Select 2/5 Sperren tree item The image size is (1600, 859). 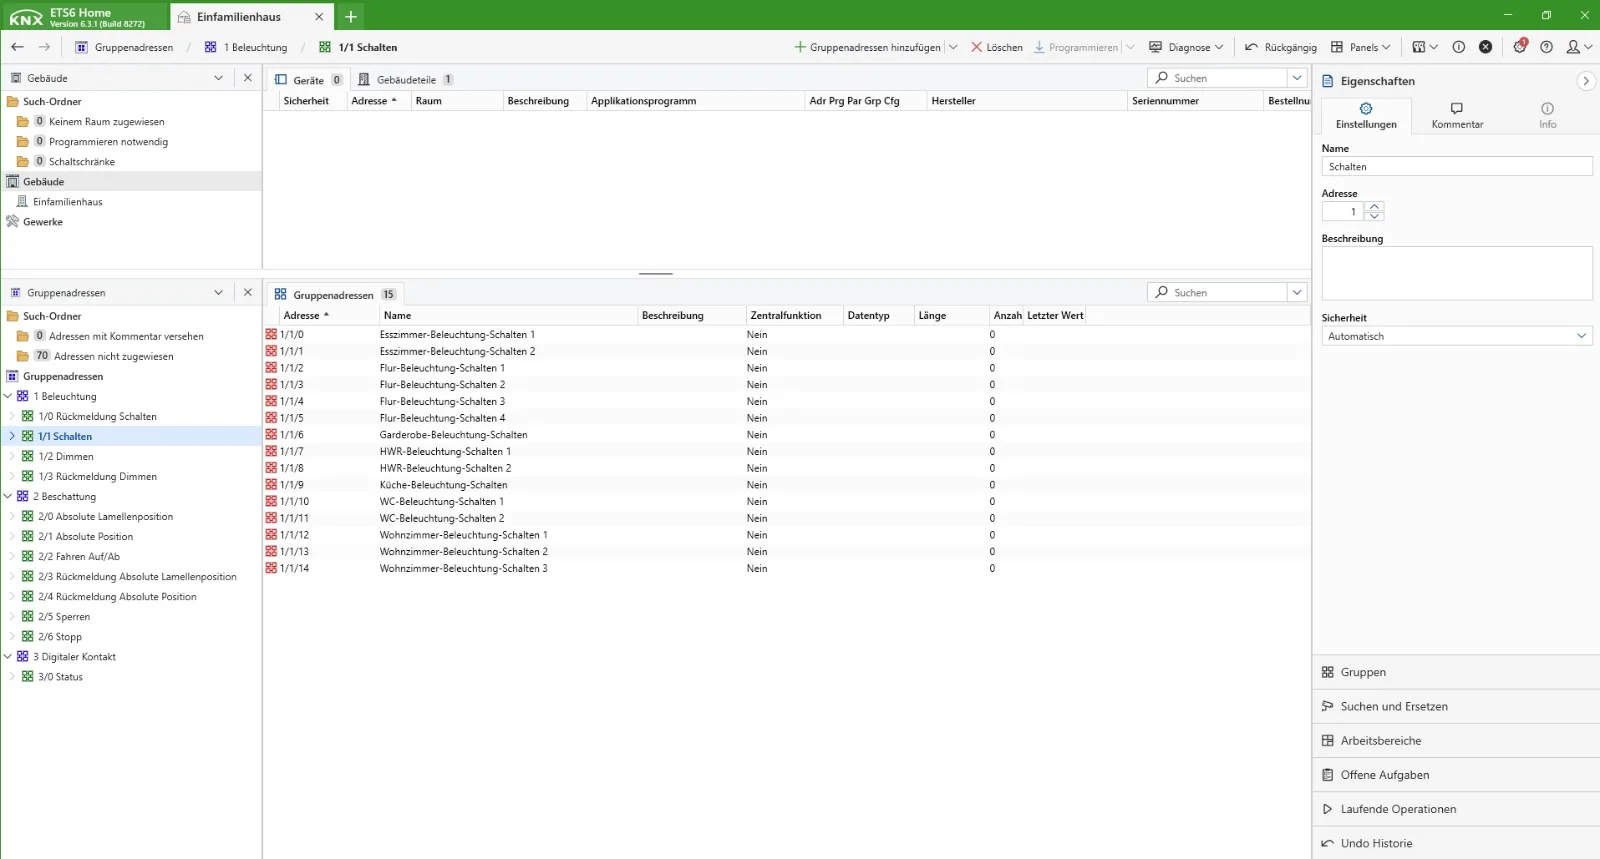[x=64, y=616]
